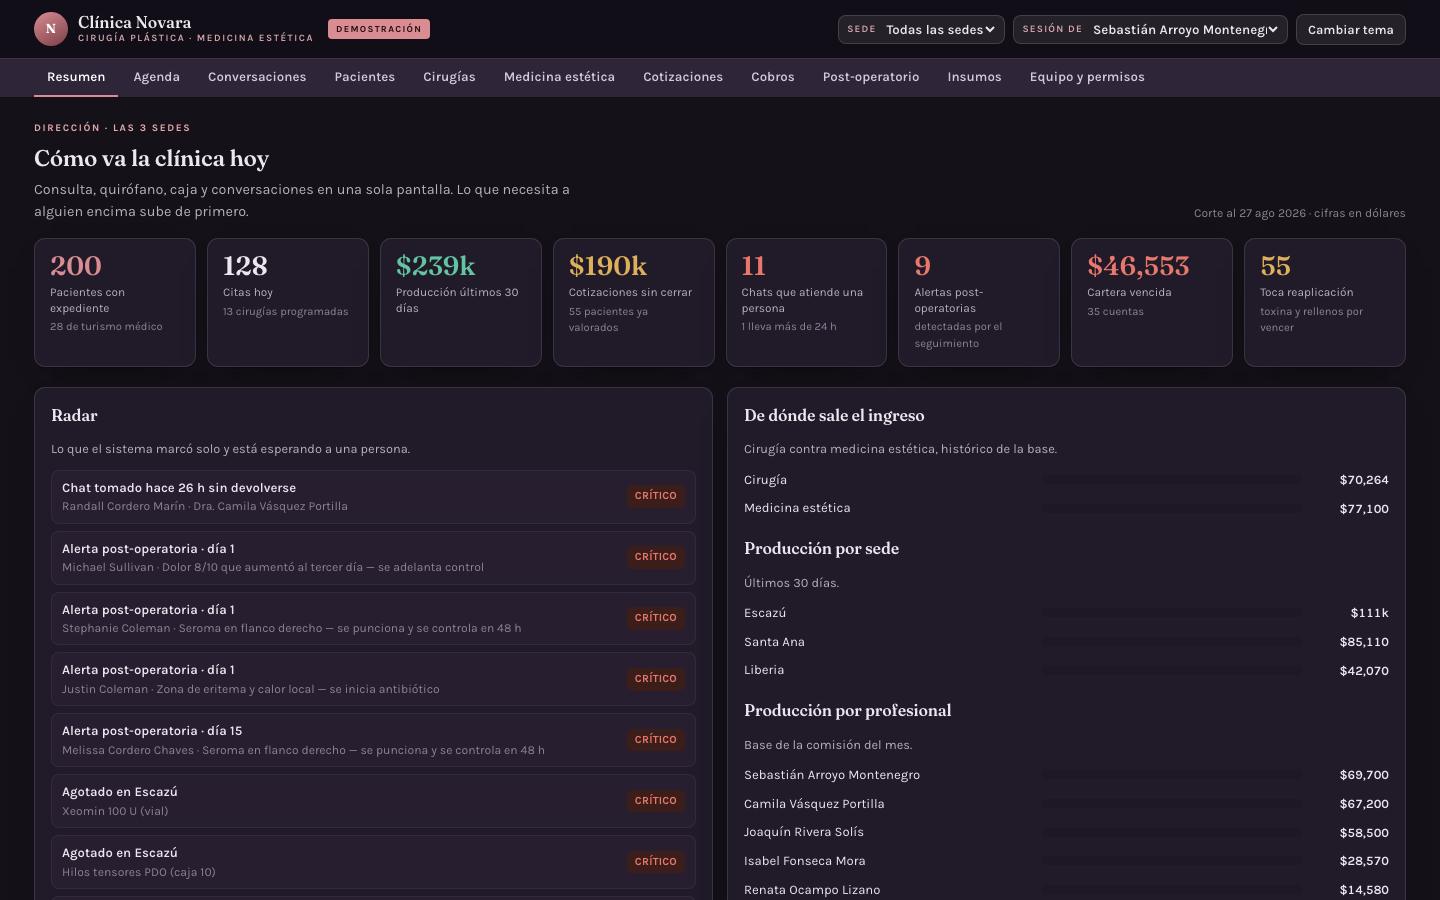Open the Equipo y permisos tab

point(1087,77)
